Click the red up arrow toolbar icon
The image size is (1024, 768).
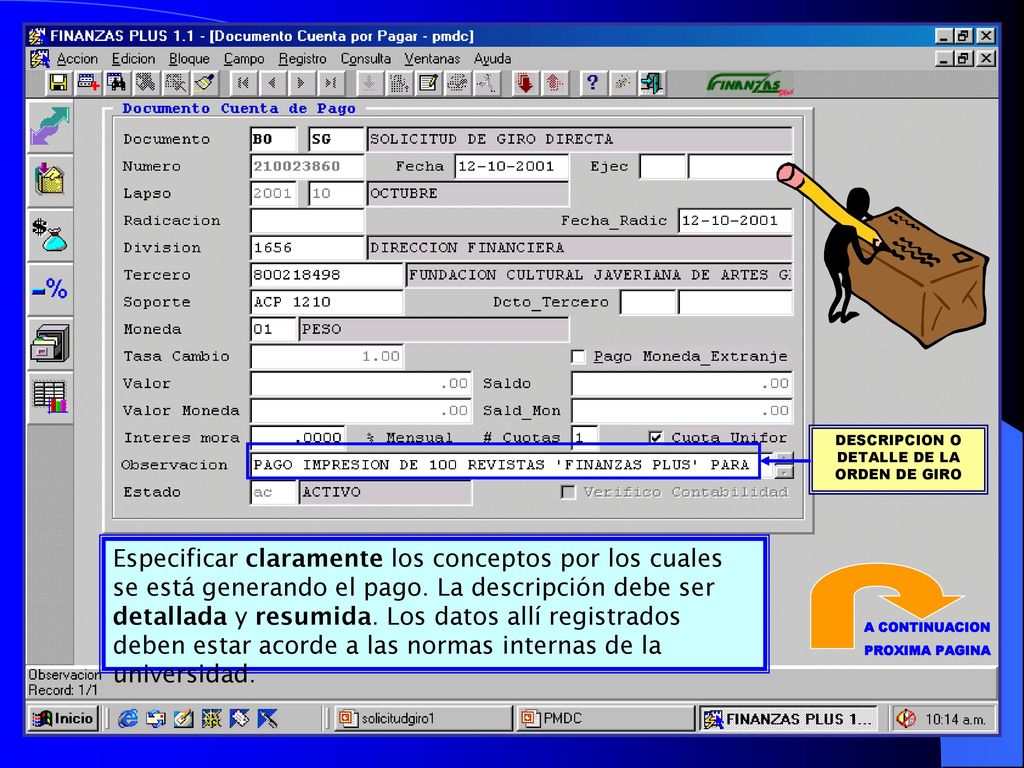(554, 84)
